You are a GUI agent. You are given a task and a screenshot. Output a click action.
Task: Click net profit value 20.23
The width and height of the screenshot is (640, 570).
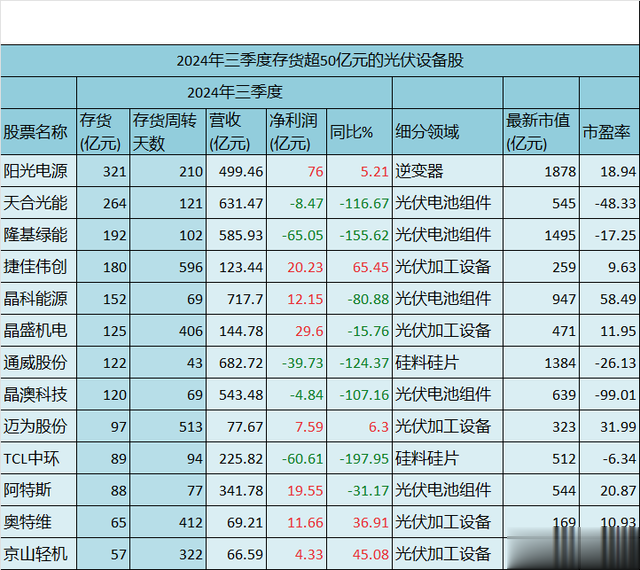click(x=305, y=267)
